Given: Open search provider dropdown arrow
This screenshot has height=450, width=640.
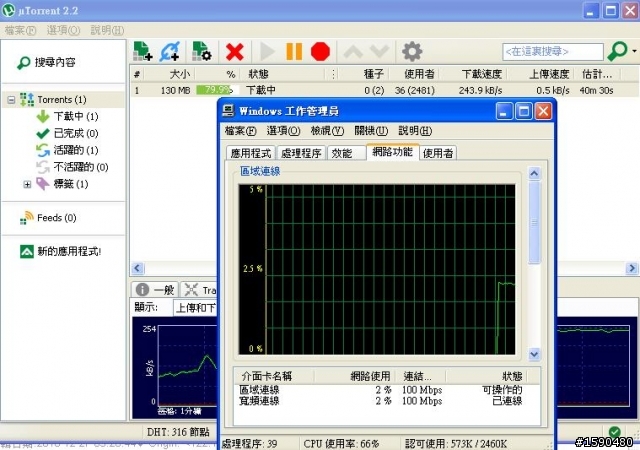Looking at the screenshot, I should (634, 51).
